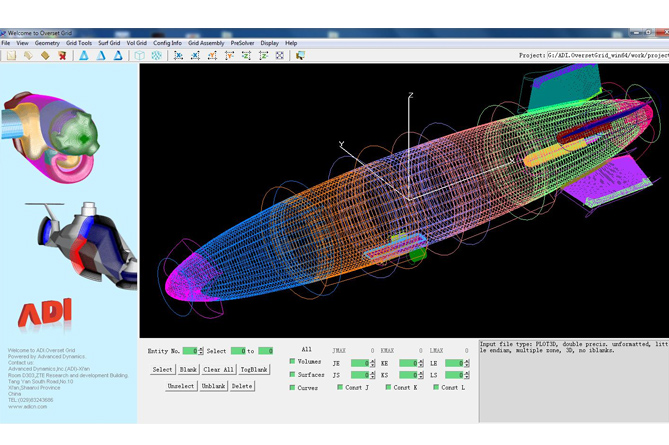The height and width of the screenshot is (445, 669).
Task: Click the JE value input field
Action: [x=361, y=363]
